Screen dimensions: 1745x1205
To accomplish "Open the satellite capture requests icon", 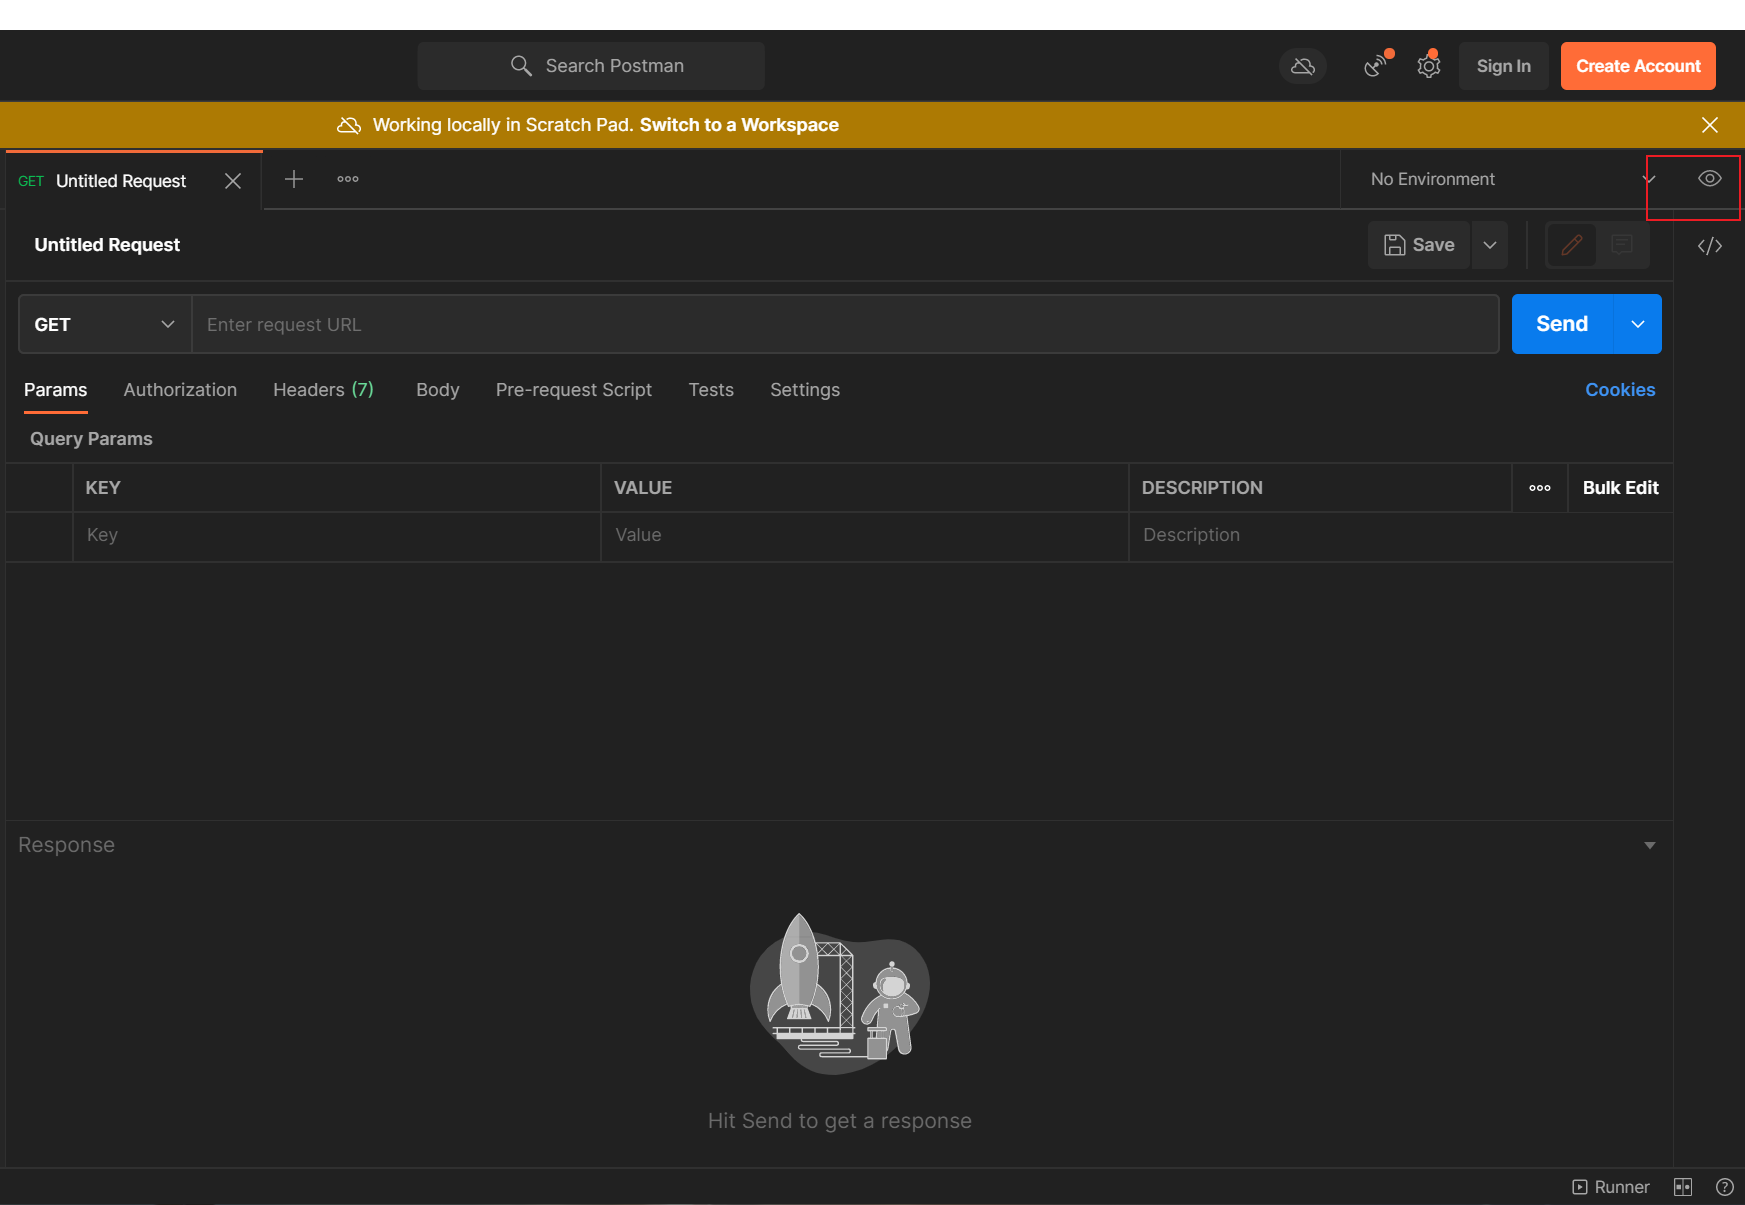I will [1376, 66].
